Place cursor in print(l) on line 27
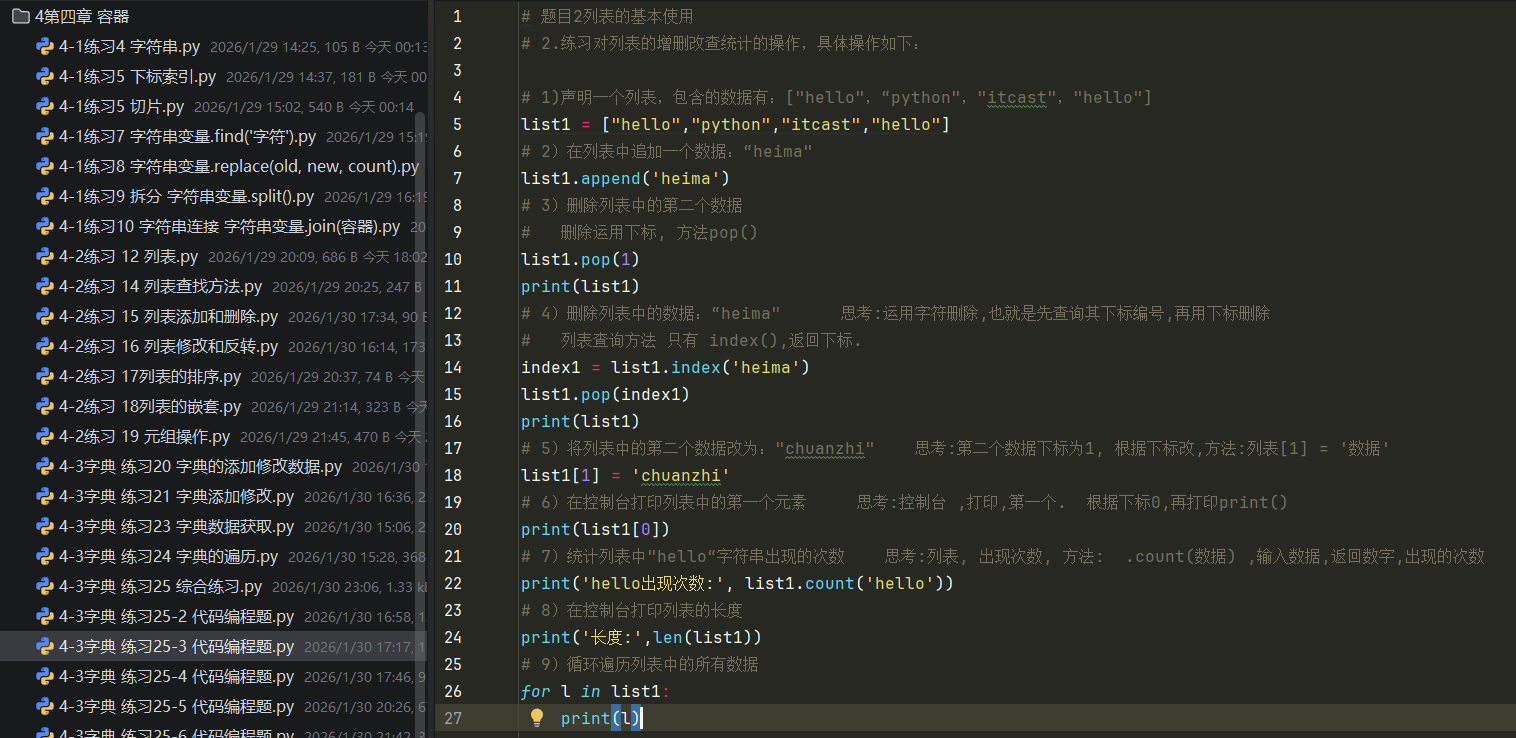Image resolution: width=1516 pixels, height=738 pixels. point(600,718)
